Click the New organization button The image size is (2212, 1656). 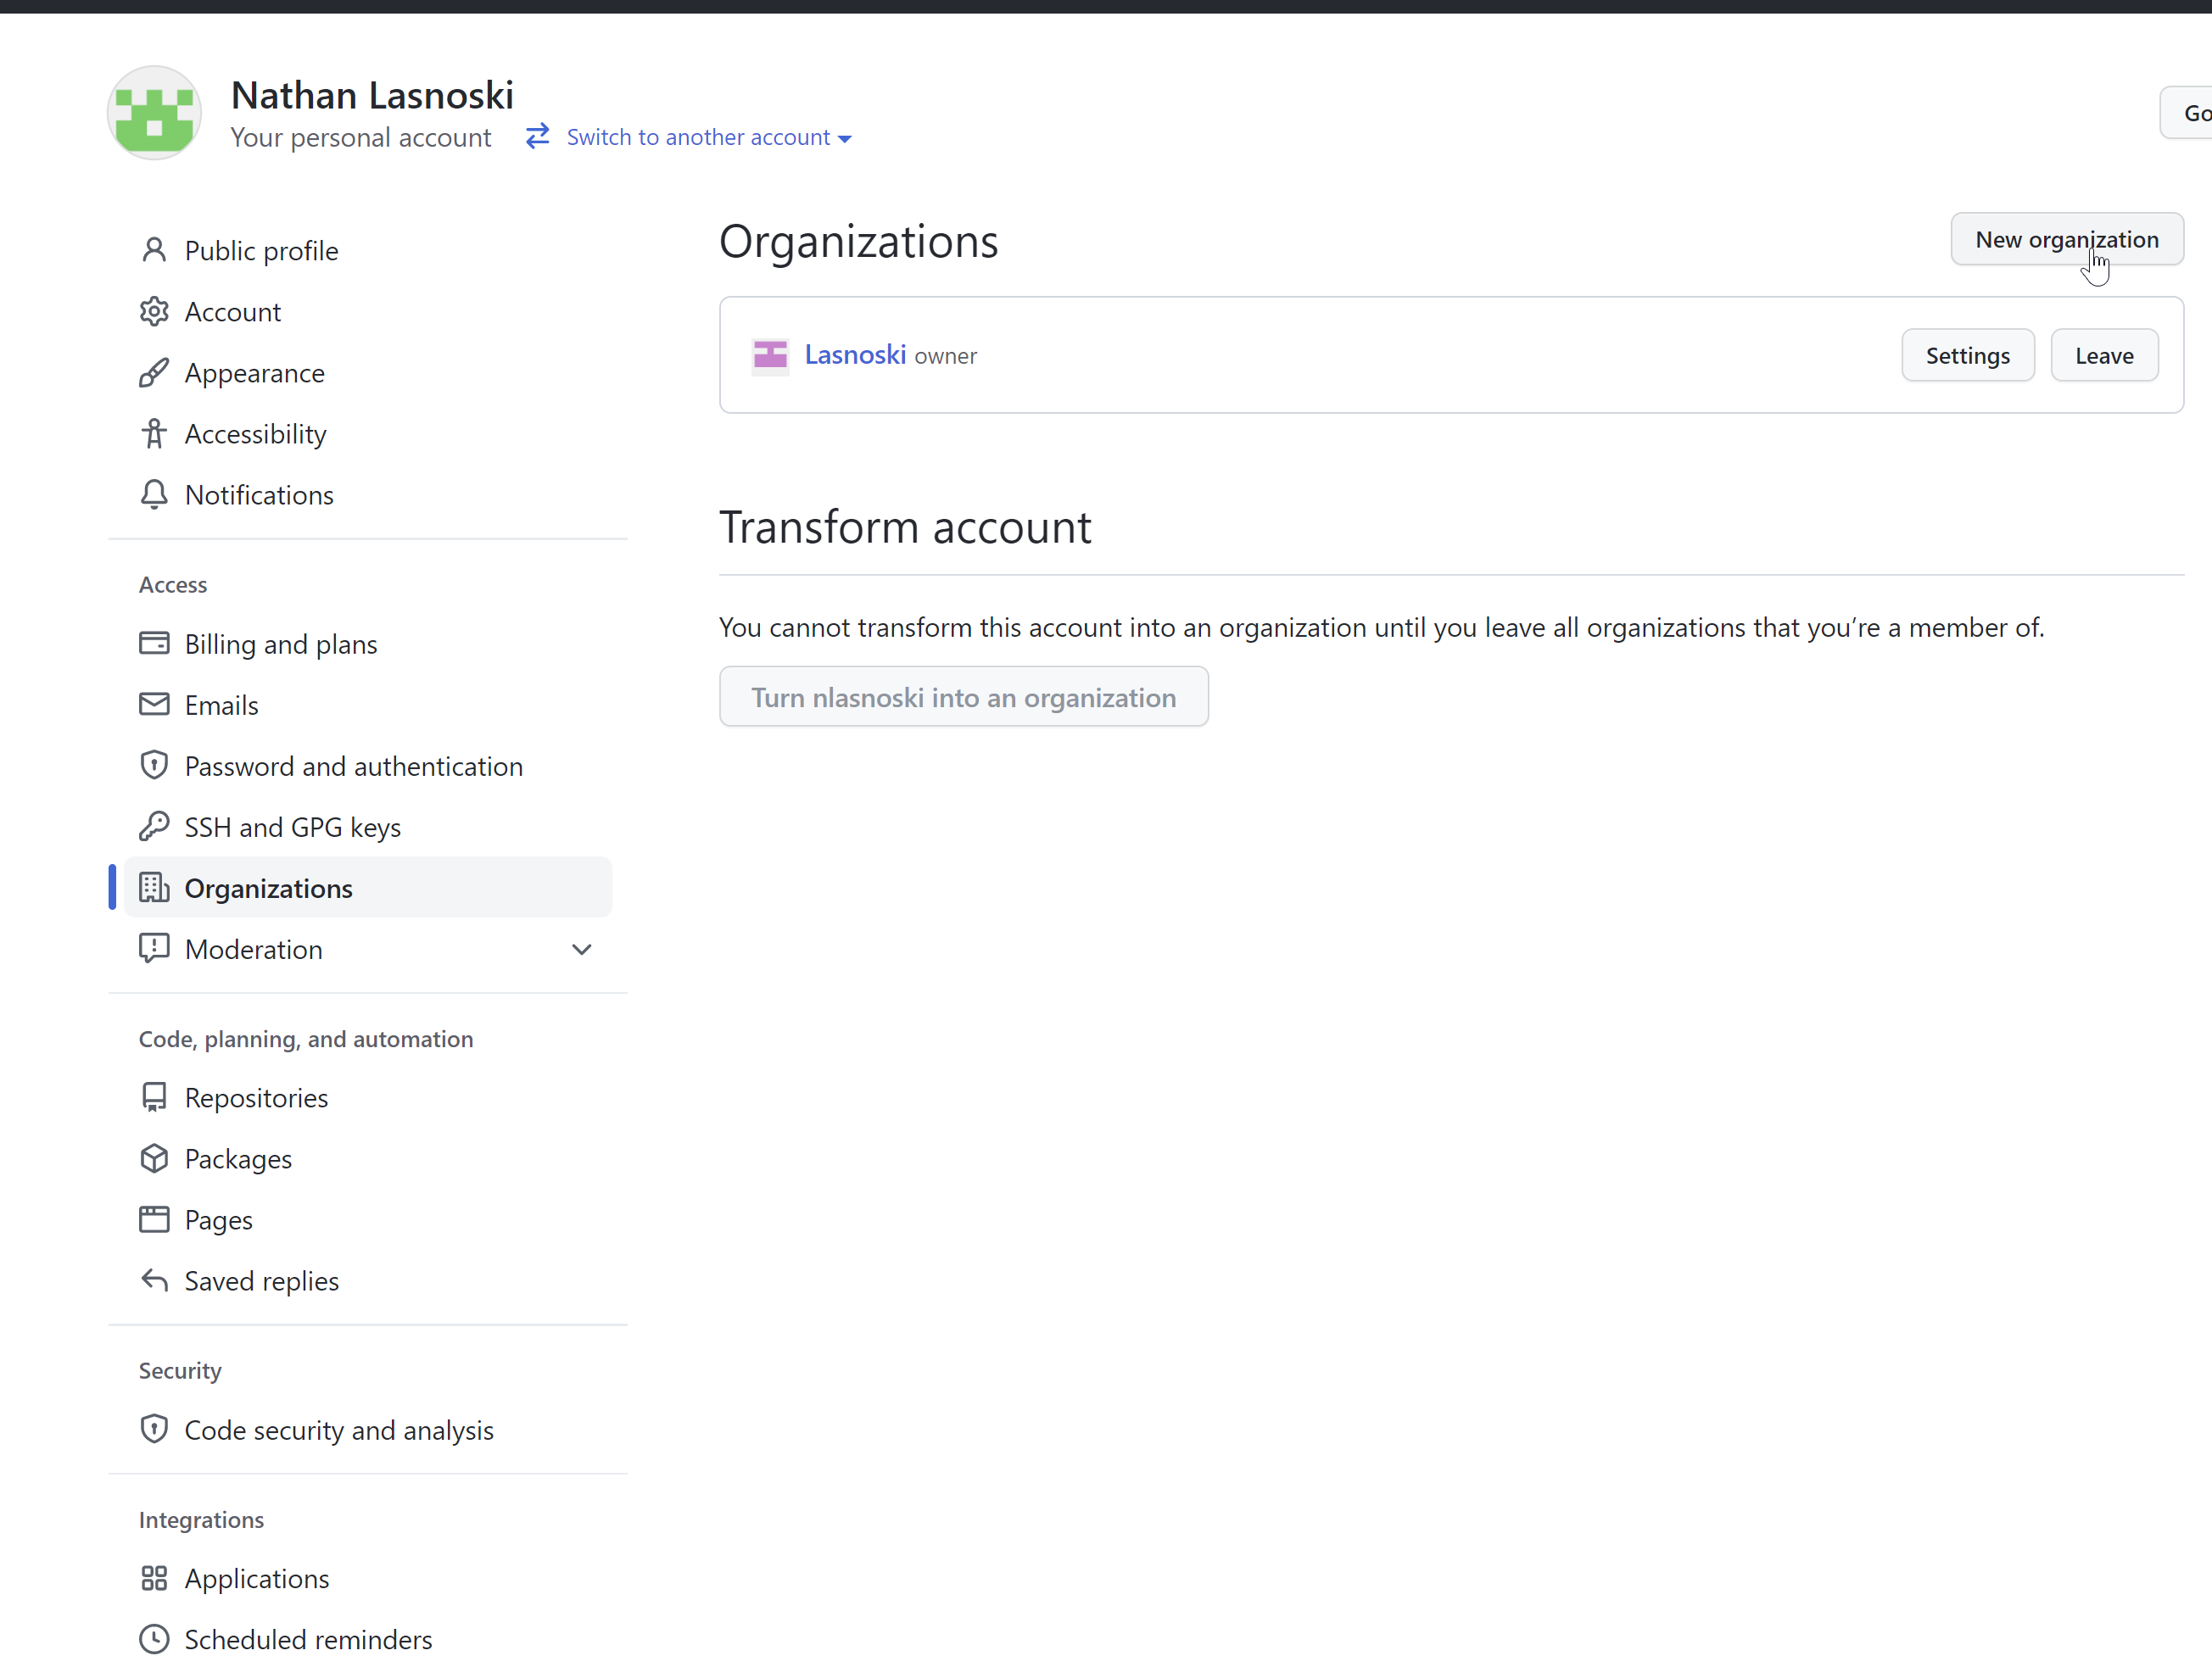click(x=2066, y=240)
